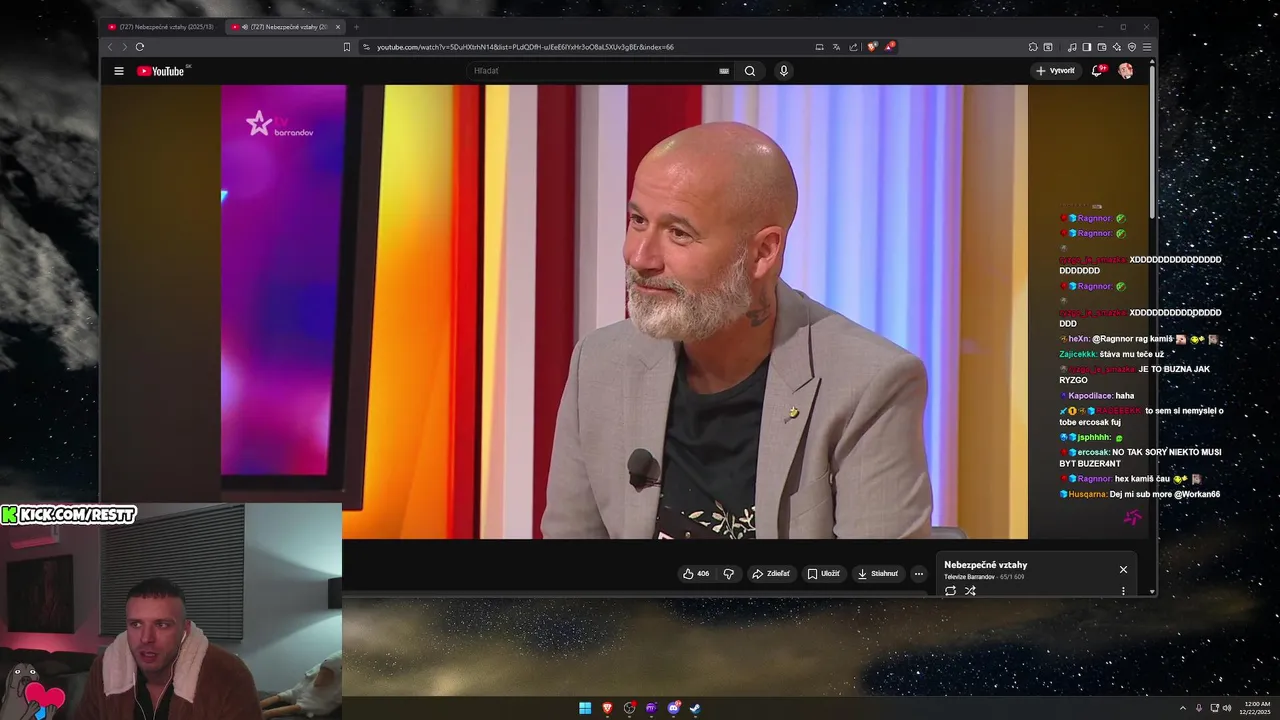The width and height of the screenshot is (1280, 720).
Task: Close the Nebezpečné vzťahy playlist panel
Action: click(1123, 569)
